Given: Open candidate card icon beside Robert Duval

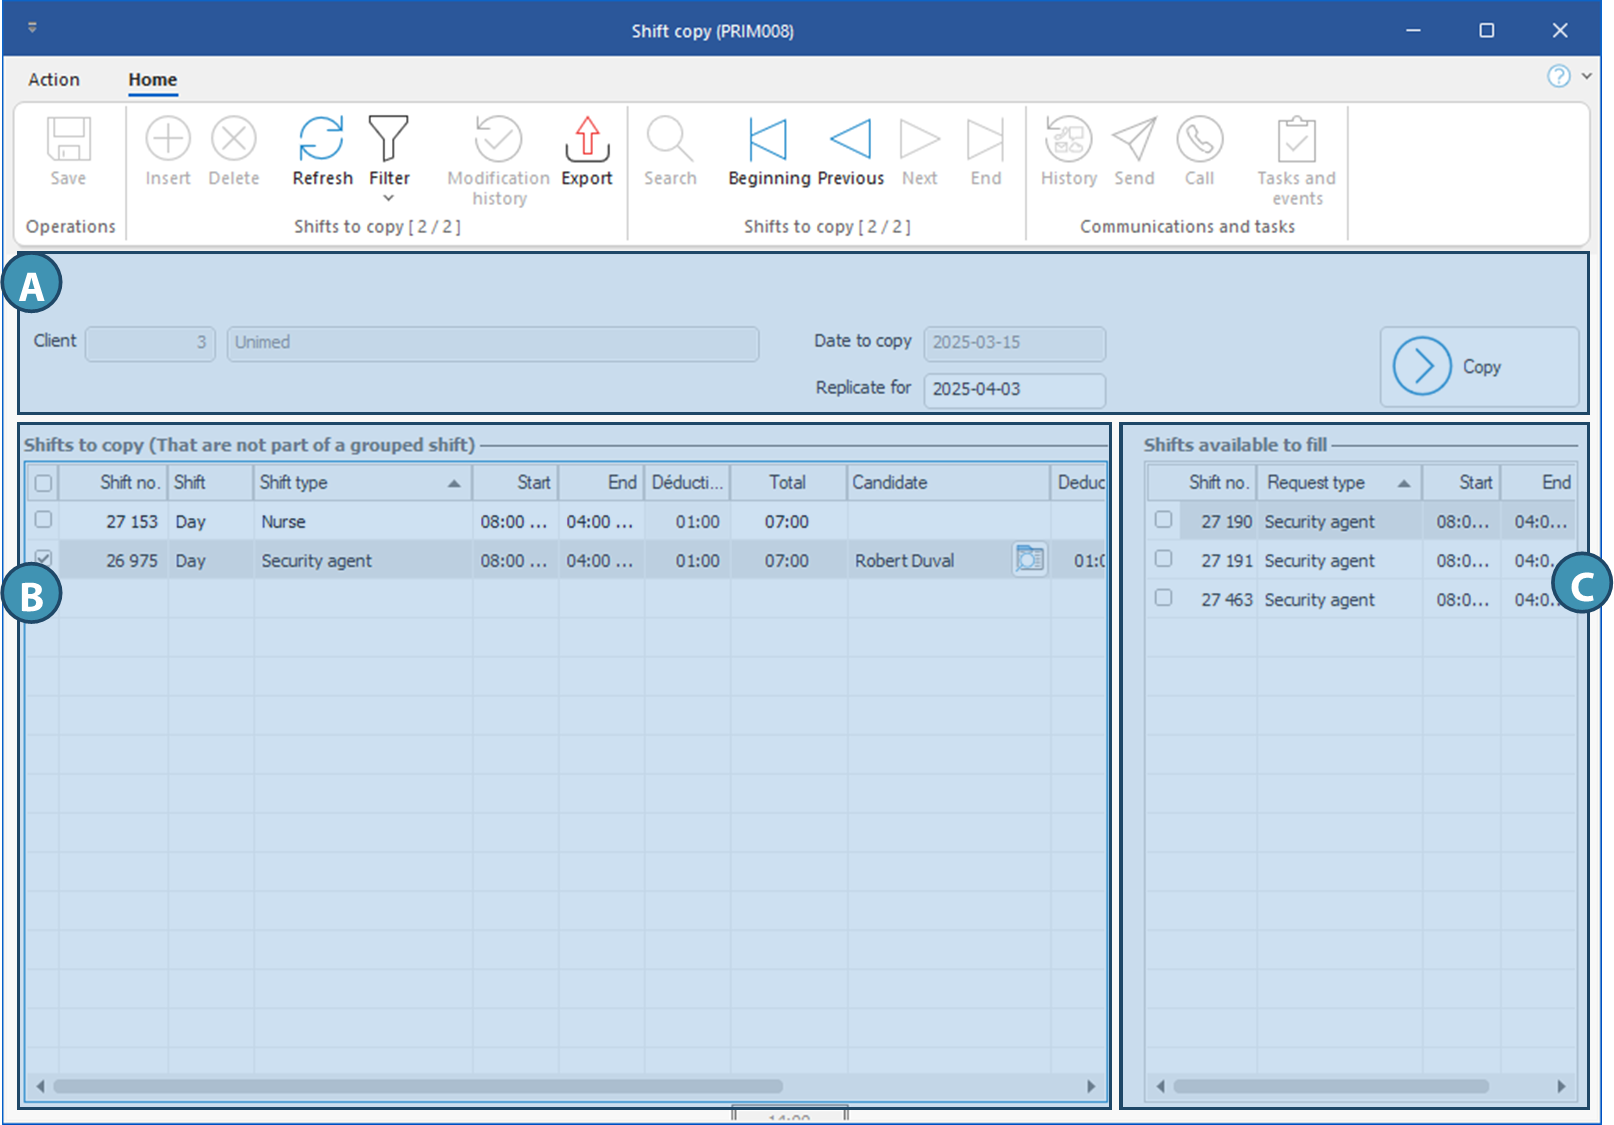Looking at the screenshot, I should 1029,560.
